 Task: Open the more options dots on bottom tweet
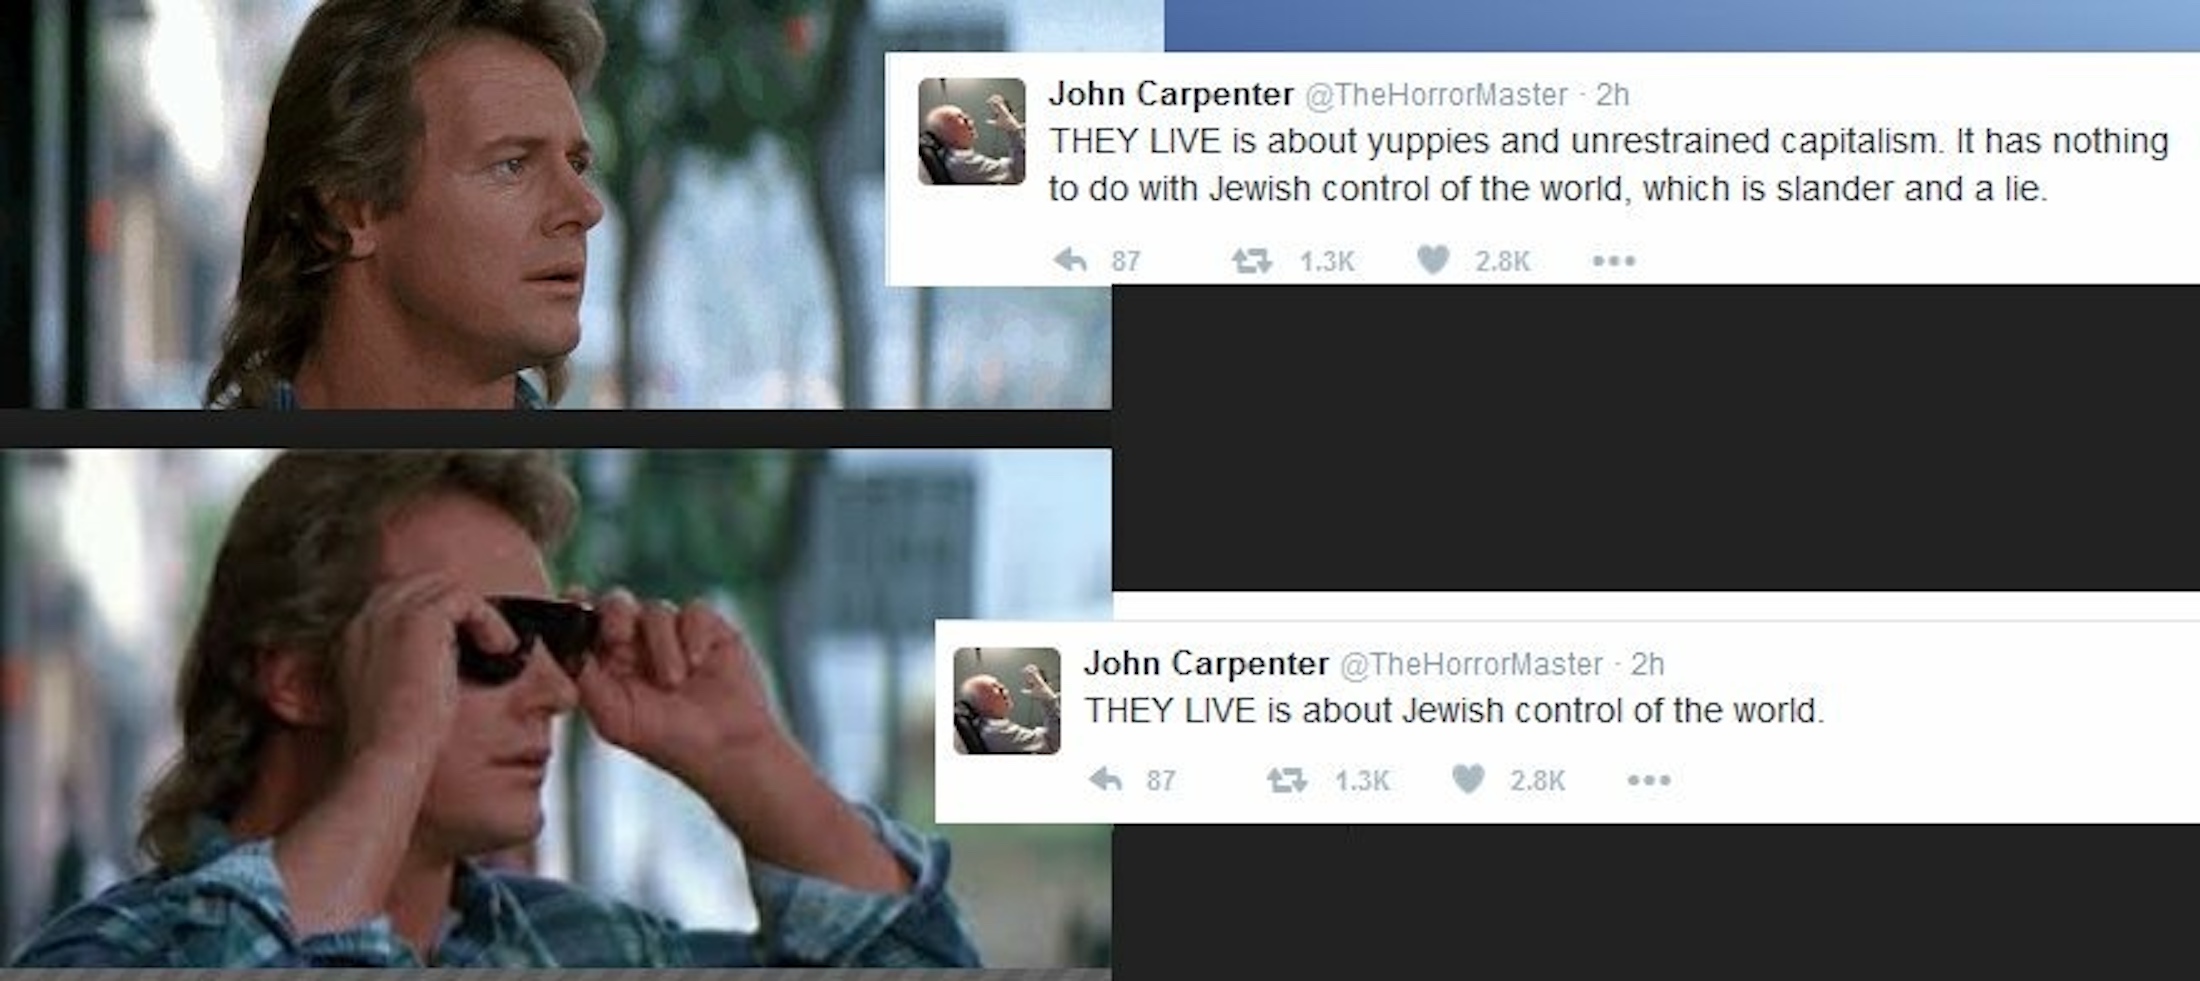(x=1649, y=780)
